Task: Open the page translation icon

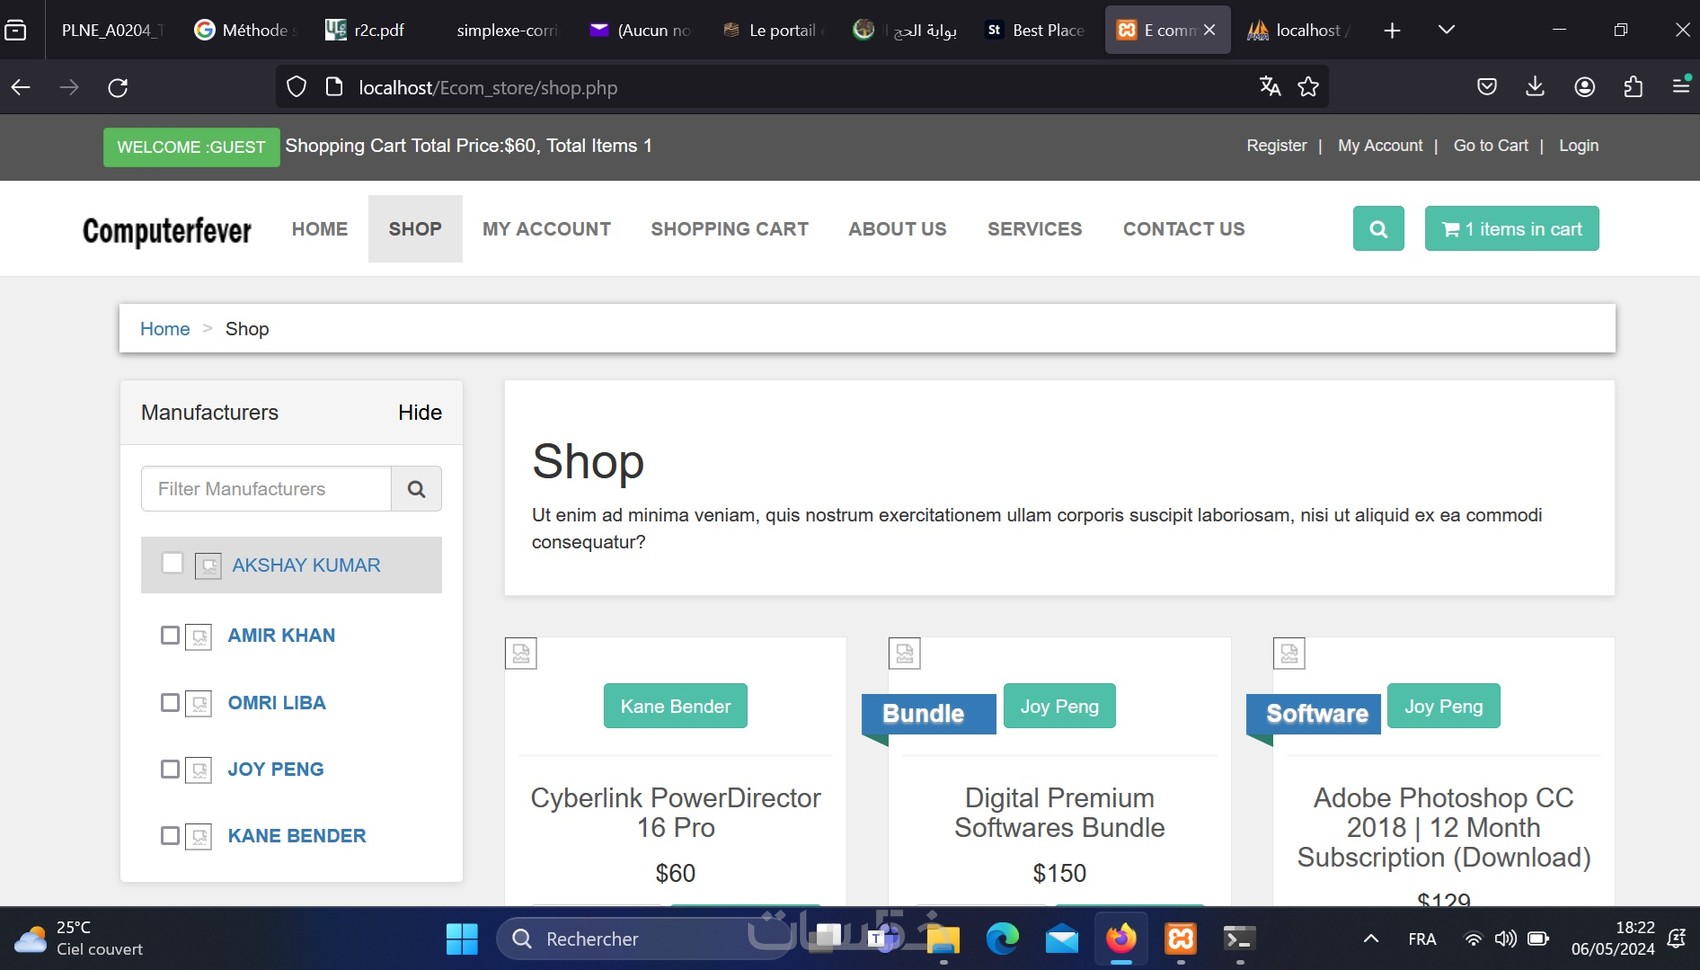Action: click(x=1270, y=87)
